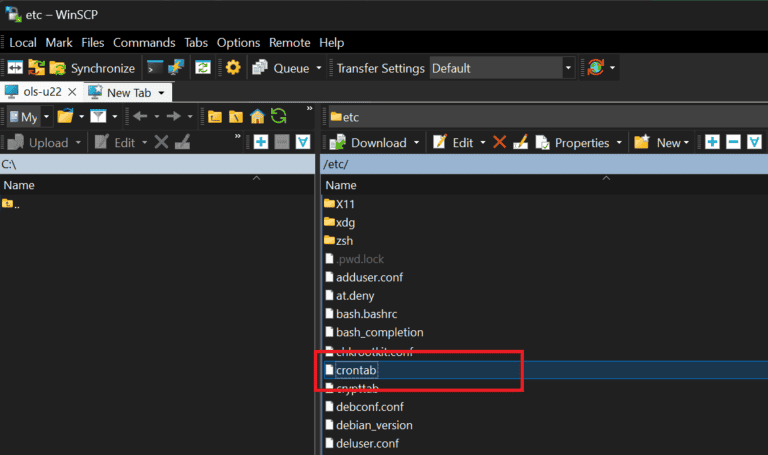
Task: Open the Remote menu
Action: point(289,43)
